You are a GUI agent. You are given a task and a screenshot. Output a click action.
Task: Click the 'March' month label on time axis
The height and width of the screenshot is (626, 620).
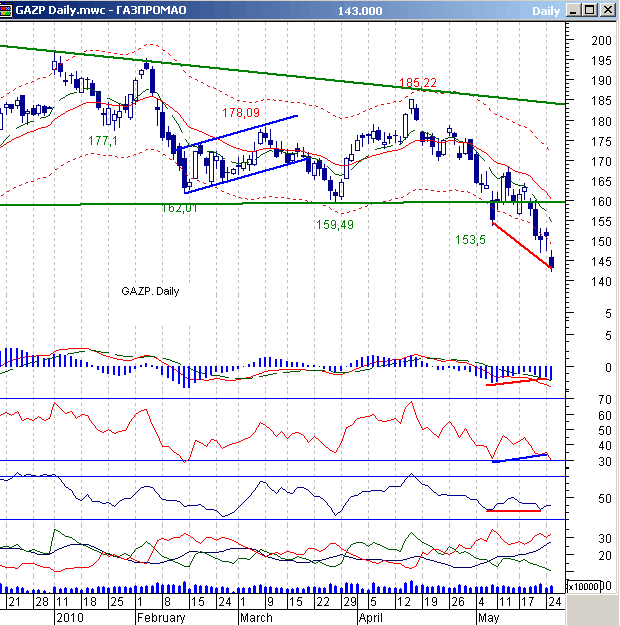click(x=256, y=618)
